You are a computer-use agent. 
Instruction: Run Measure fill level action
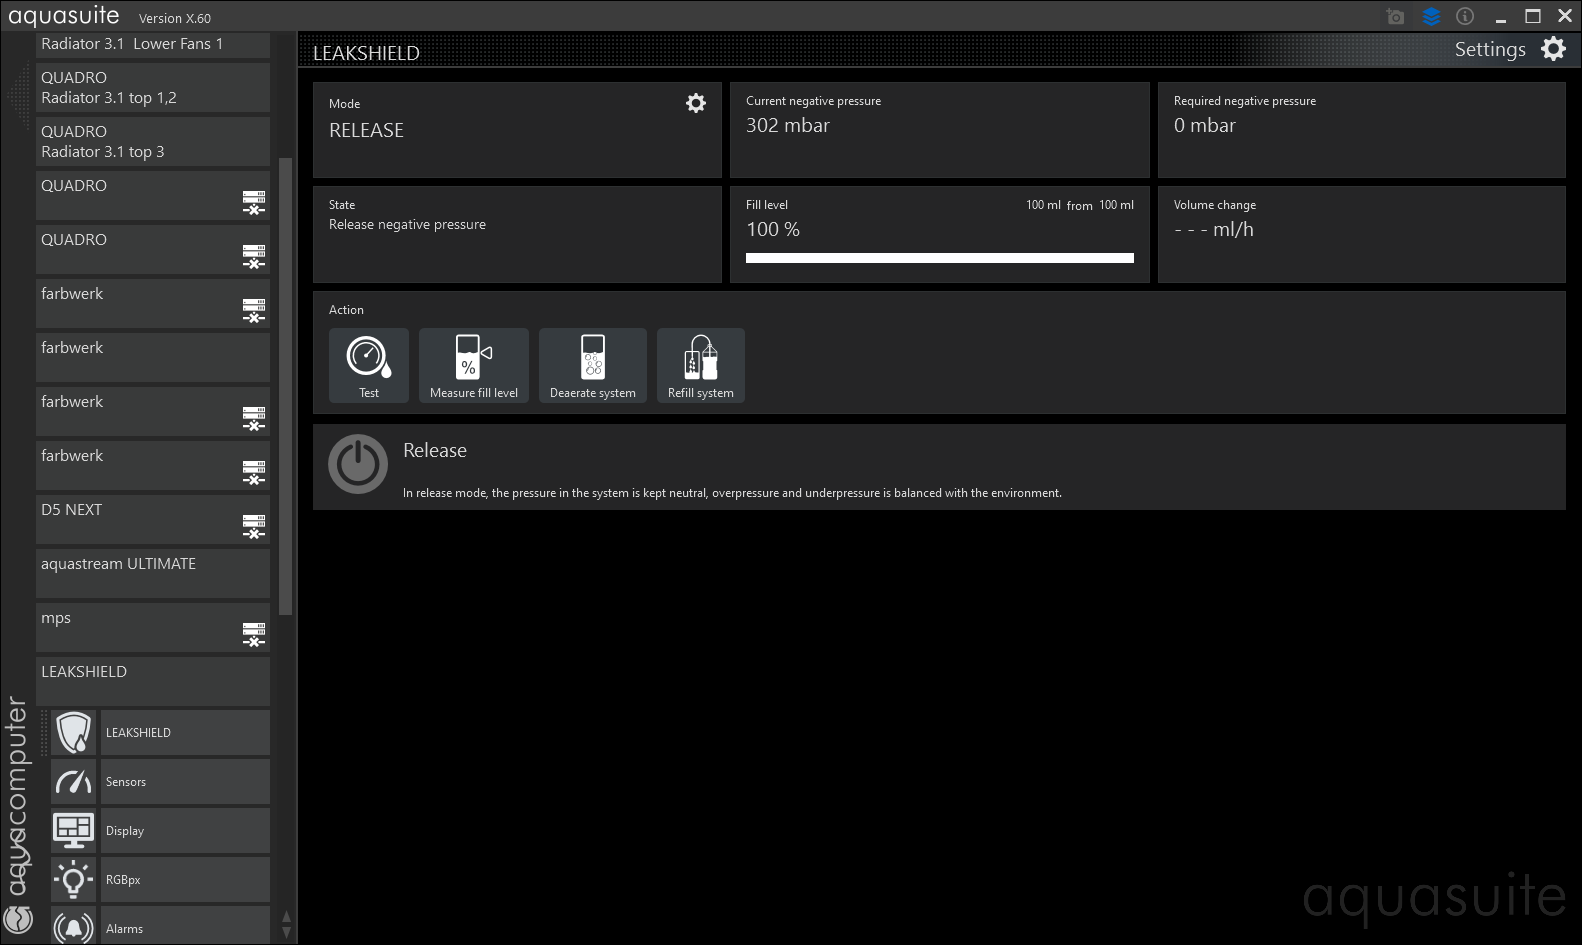pyautogui.click(x=474, y=365)
